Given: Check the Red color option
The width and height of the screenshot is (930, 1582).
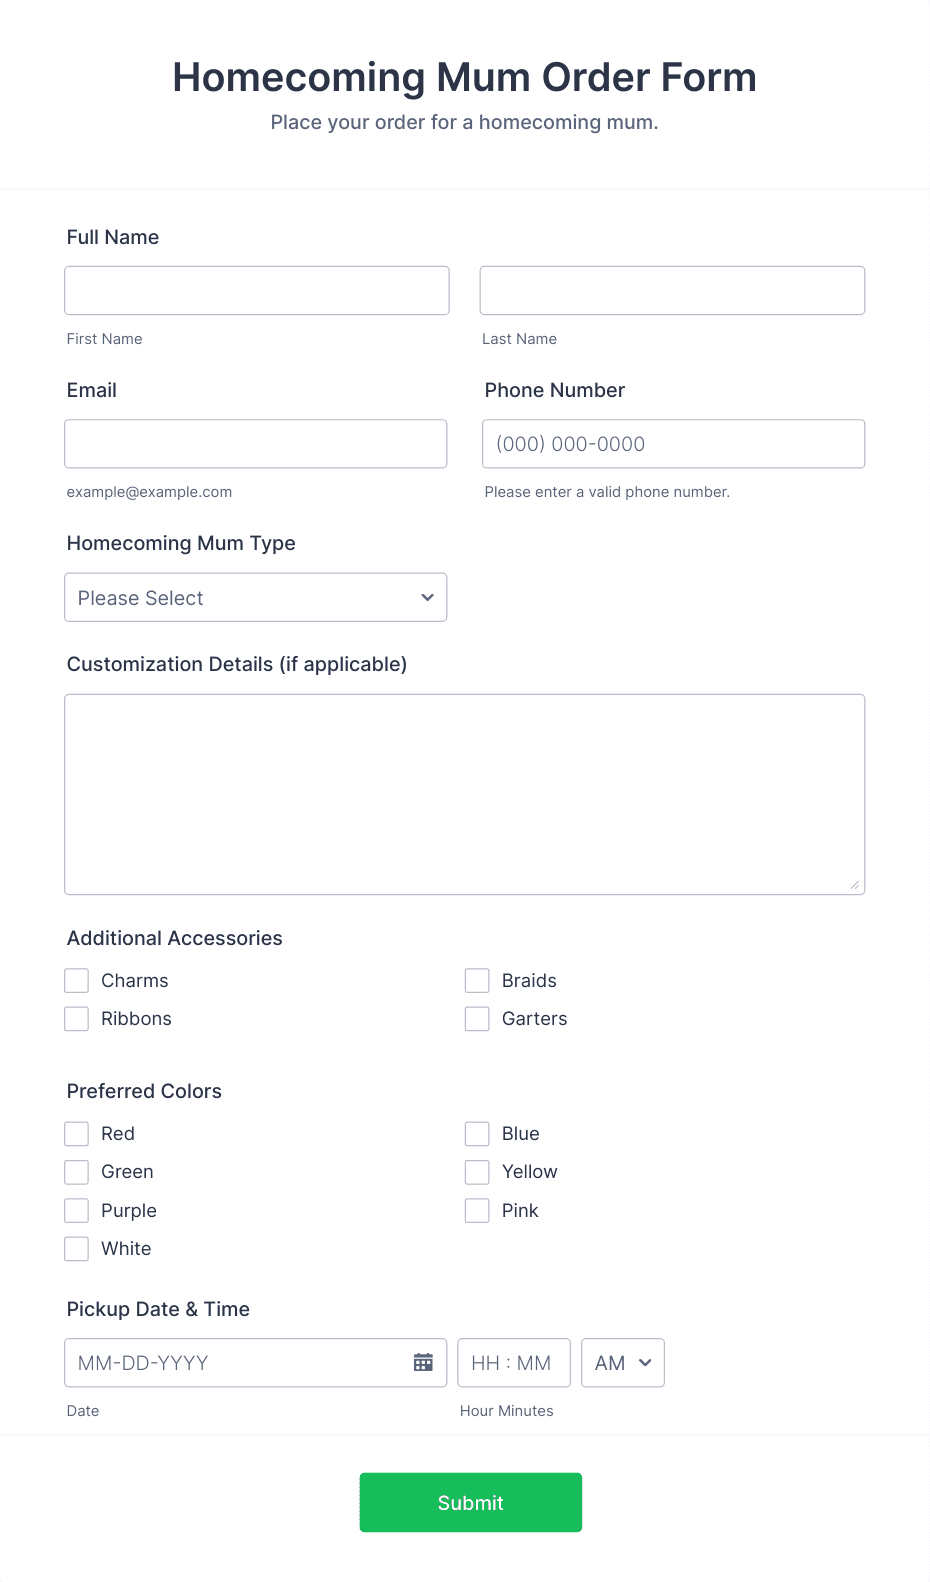Looking at the screenshot, I should [77, 1133].
